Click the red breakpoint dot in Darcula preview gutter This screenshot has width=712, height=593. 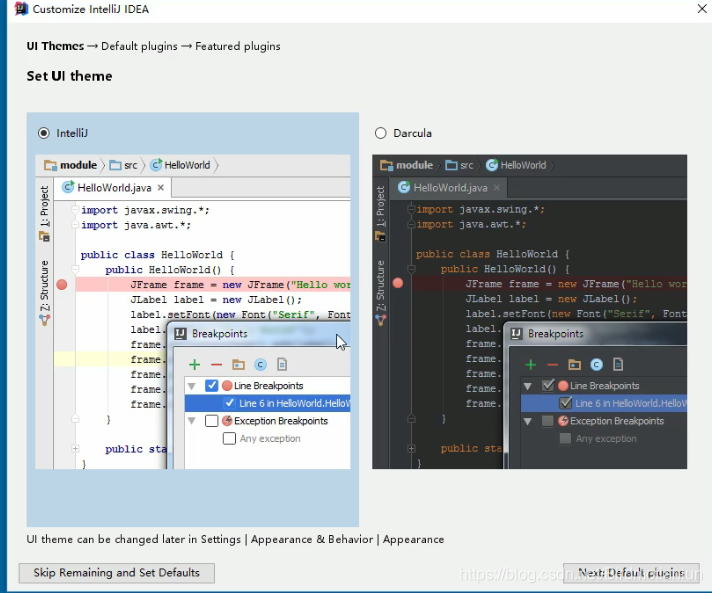(x=398, y=283)
